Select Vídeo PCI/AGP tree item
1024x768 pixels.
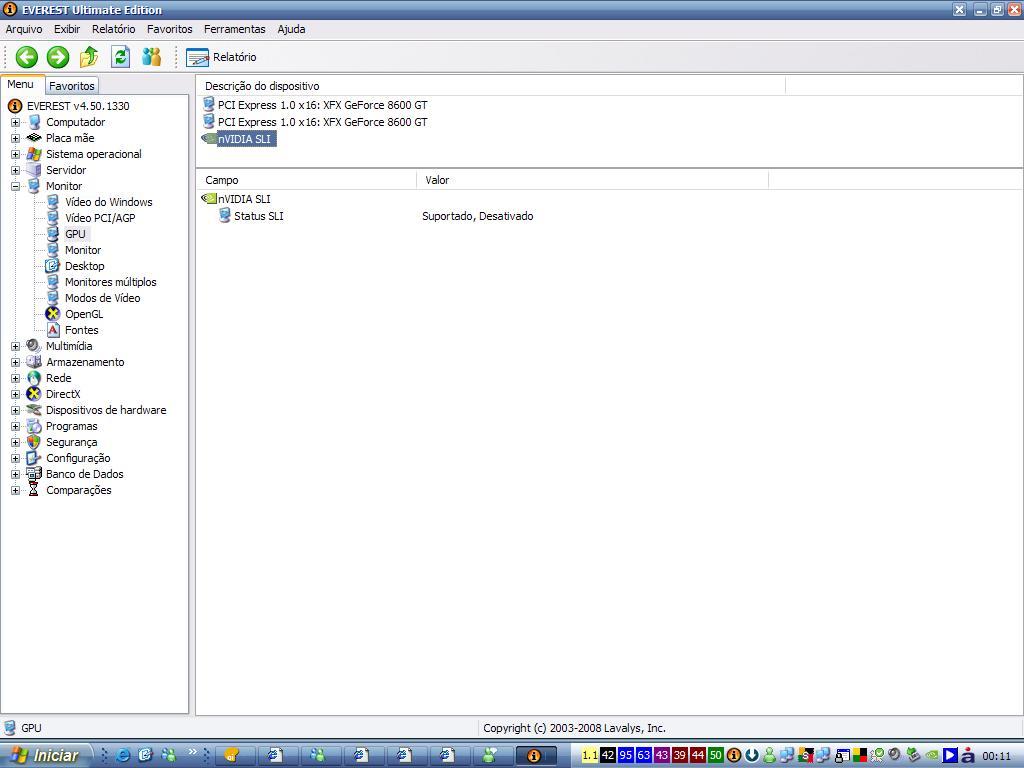(100, 218)
